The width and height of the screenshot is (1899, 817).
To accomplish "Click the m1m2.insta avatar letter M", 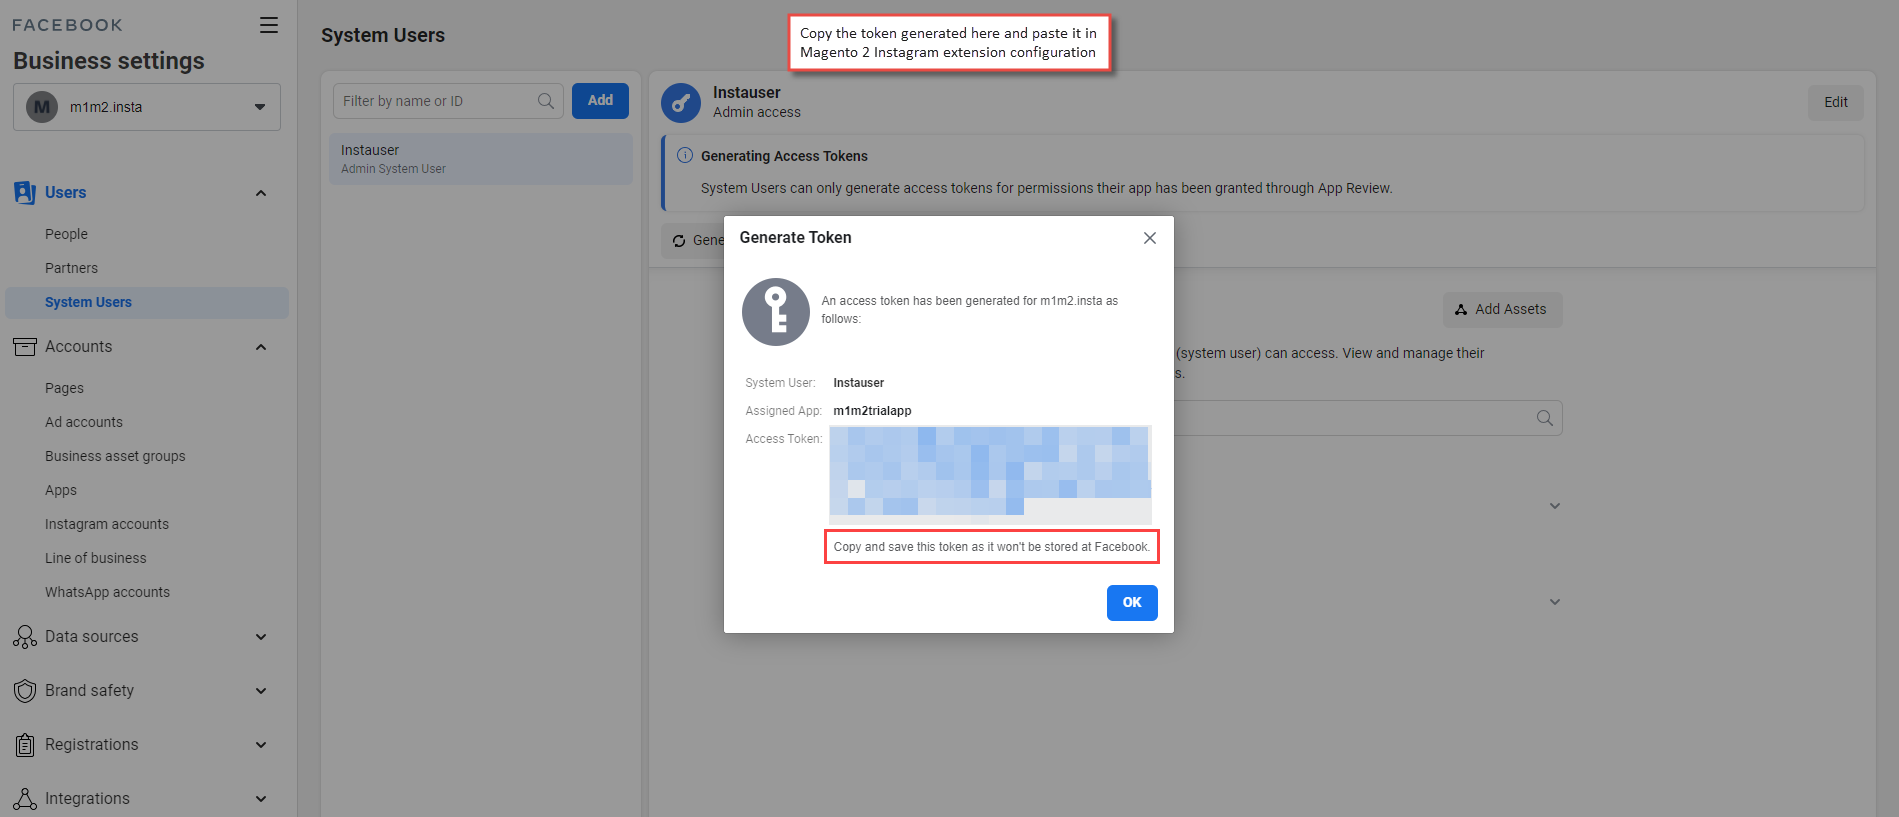I will tap(42, 107).
